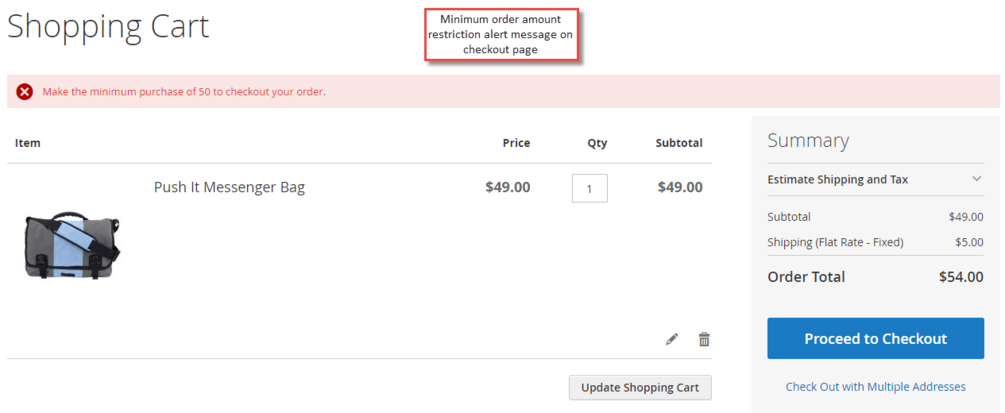
Task: Click the Item column header
Action: coord(28,143)
